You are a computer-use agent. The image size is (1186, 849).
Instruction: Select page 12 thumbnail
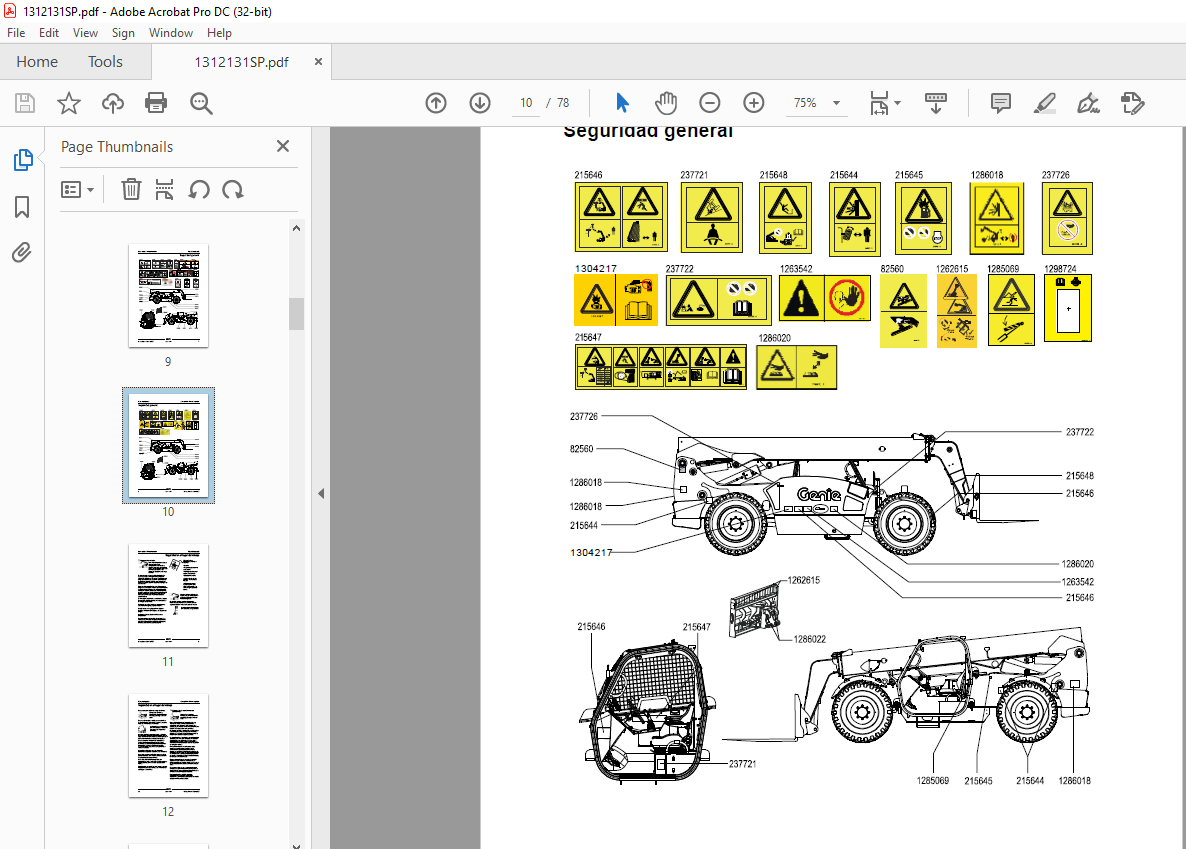[x=168, y=745]
